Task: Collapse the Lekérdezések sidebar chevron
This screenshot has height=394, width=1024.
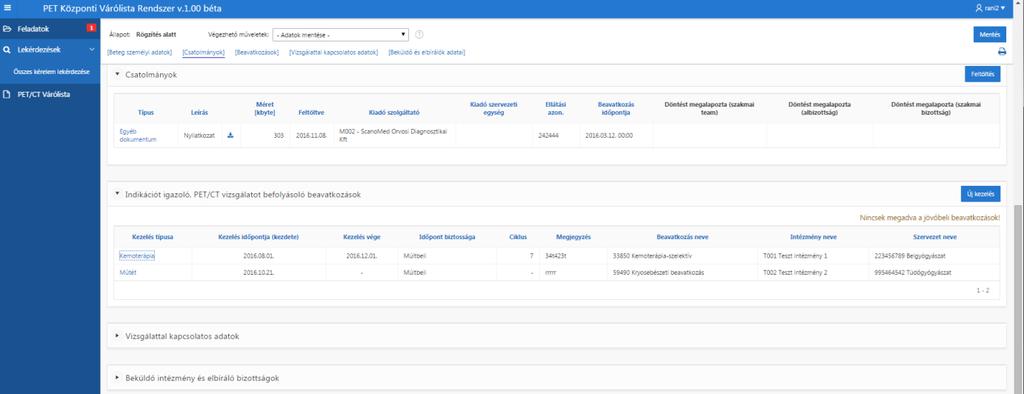Action: [x=91, y=49]
